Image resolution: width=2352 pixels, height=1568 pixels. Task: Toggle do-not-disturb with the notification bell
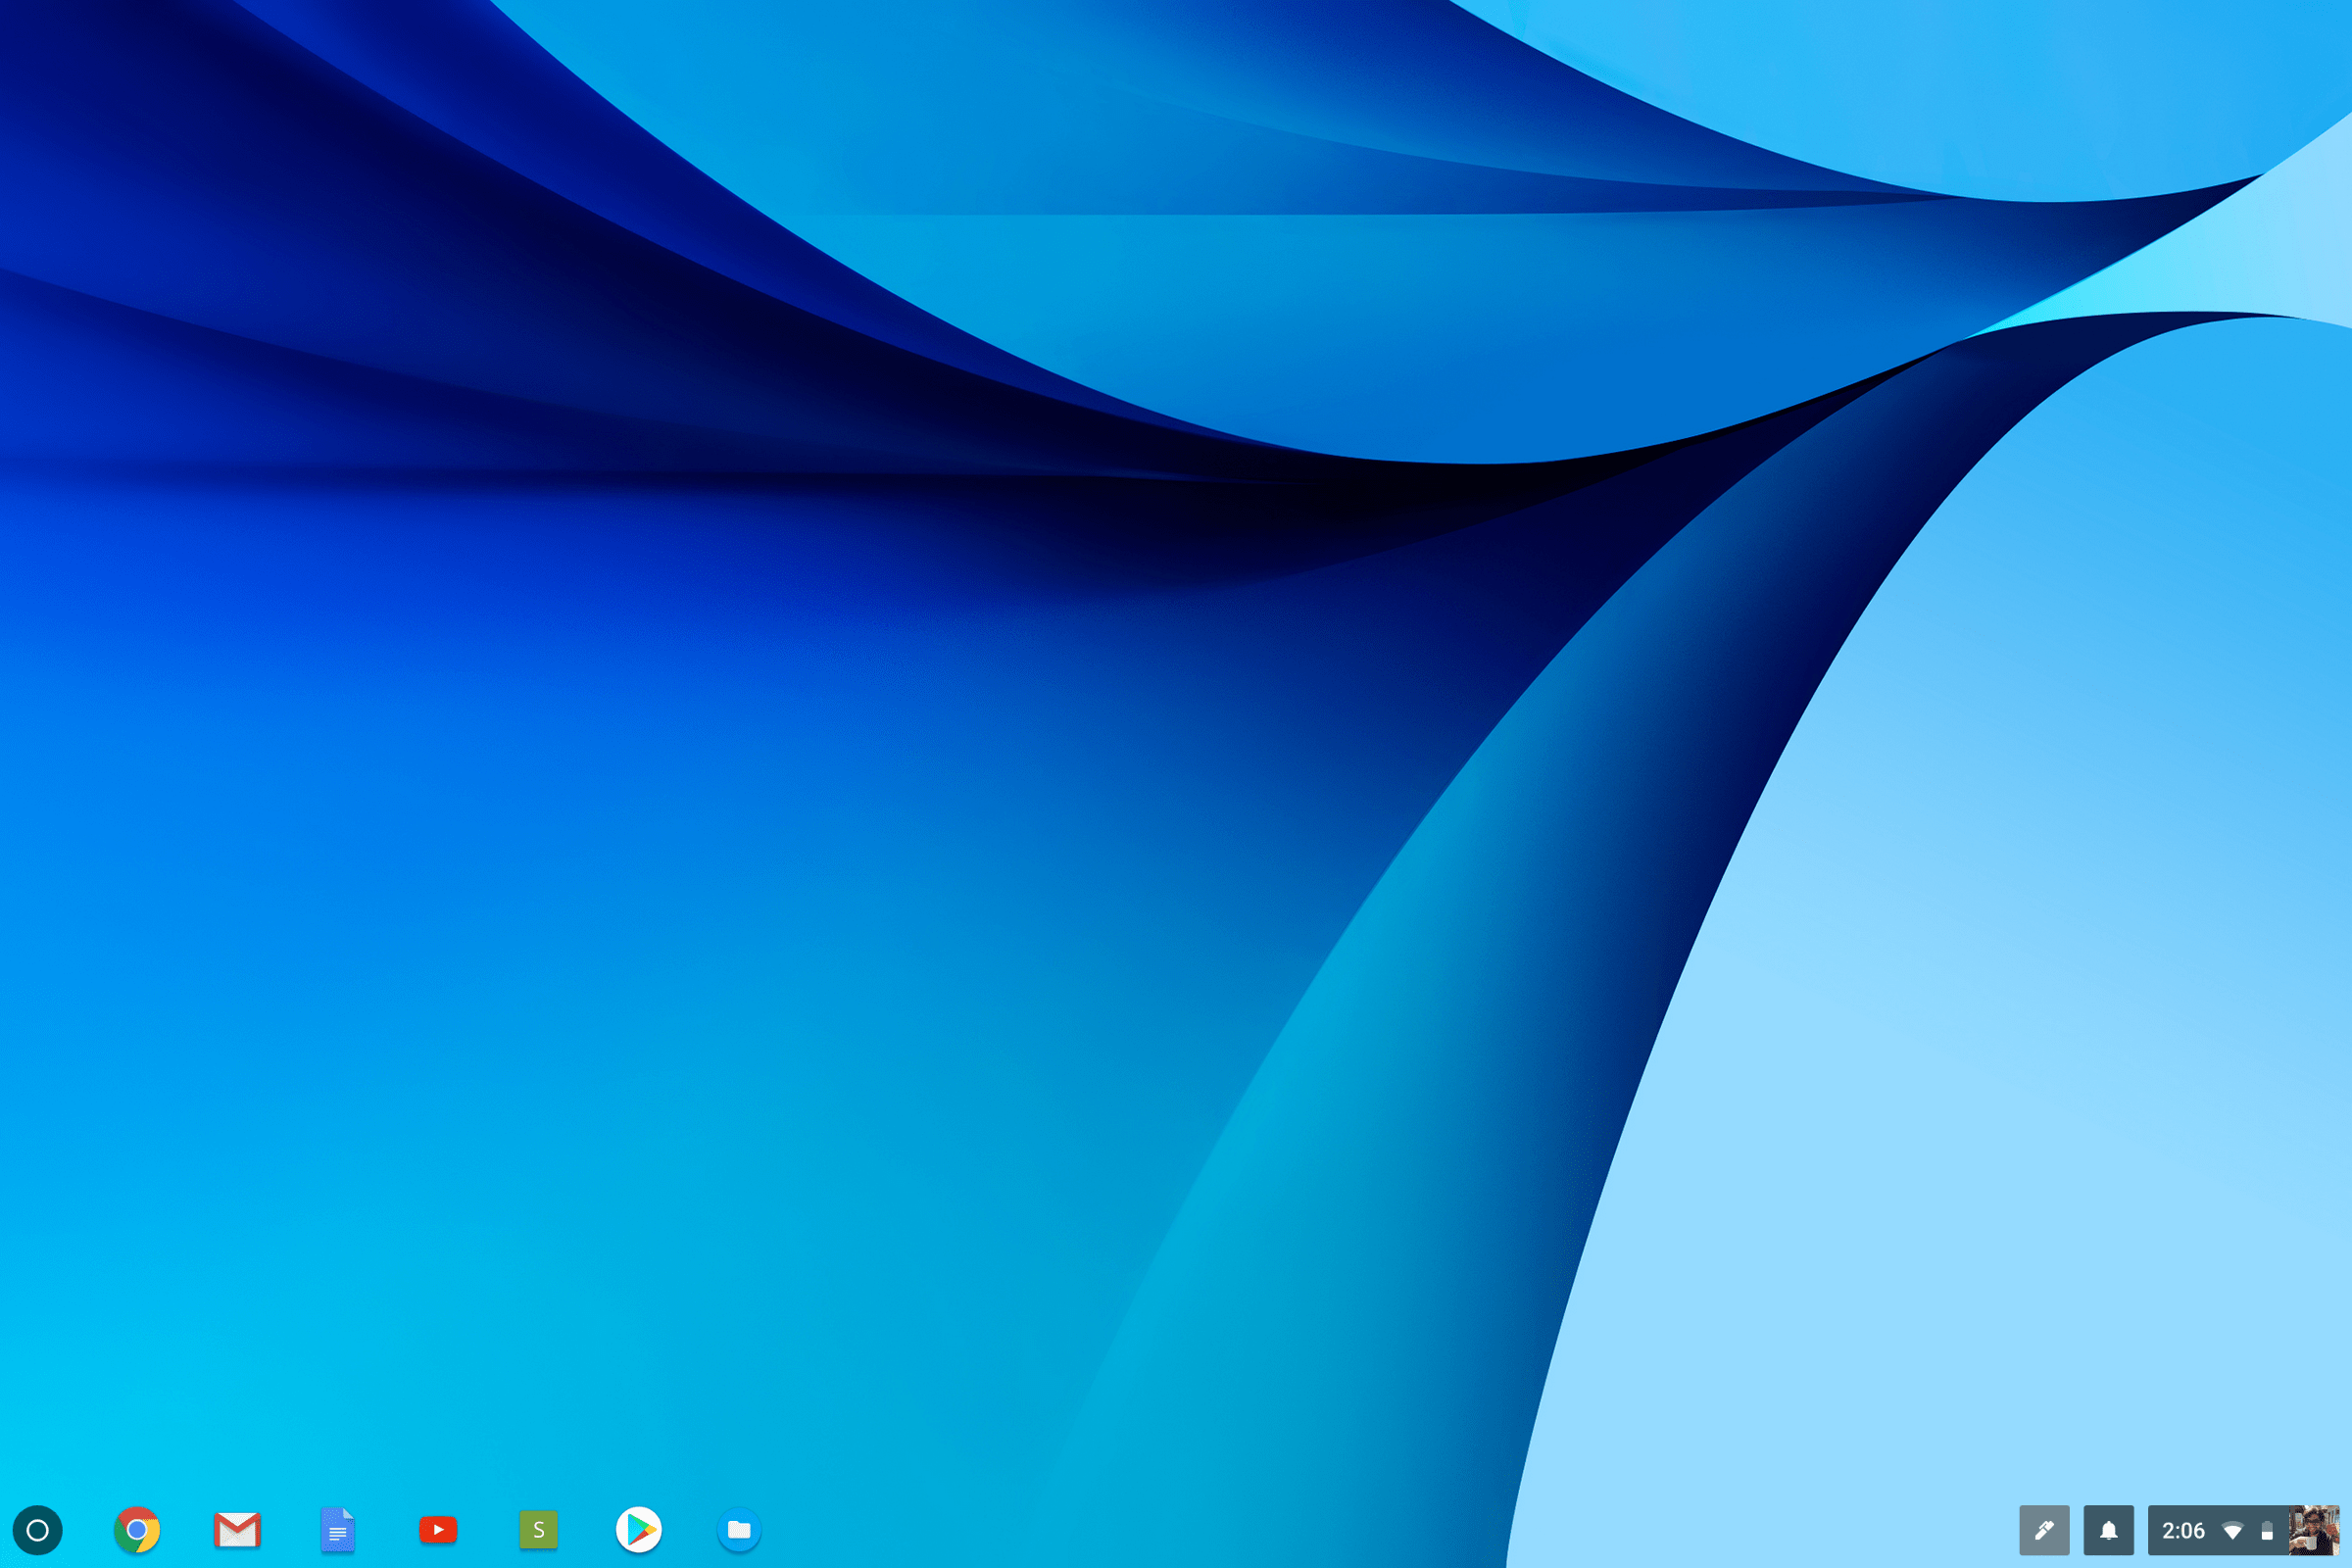click(2108, 1530)
